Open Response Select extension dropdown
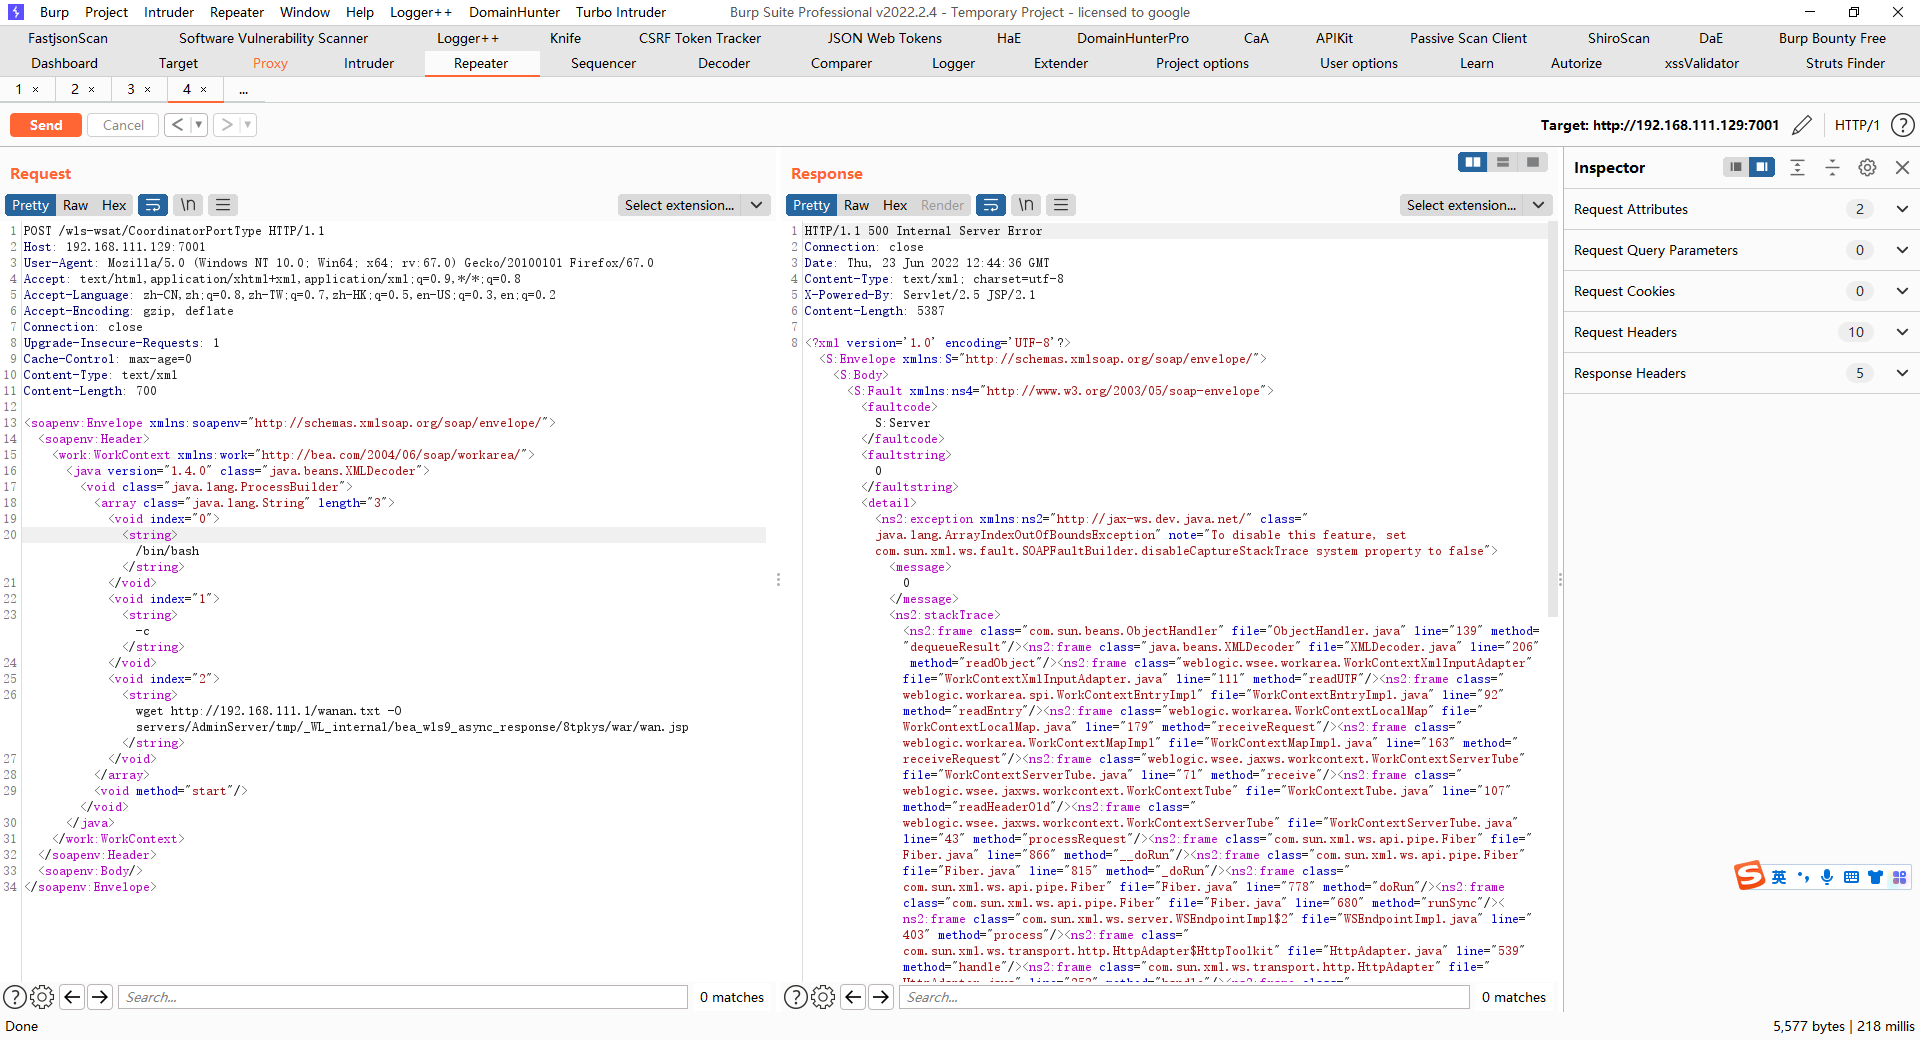 click(1476, 205)
